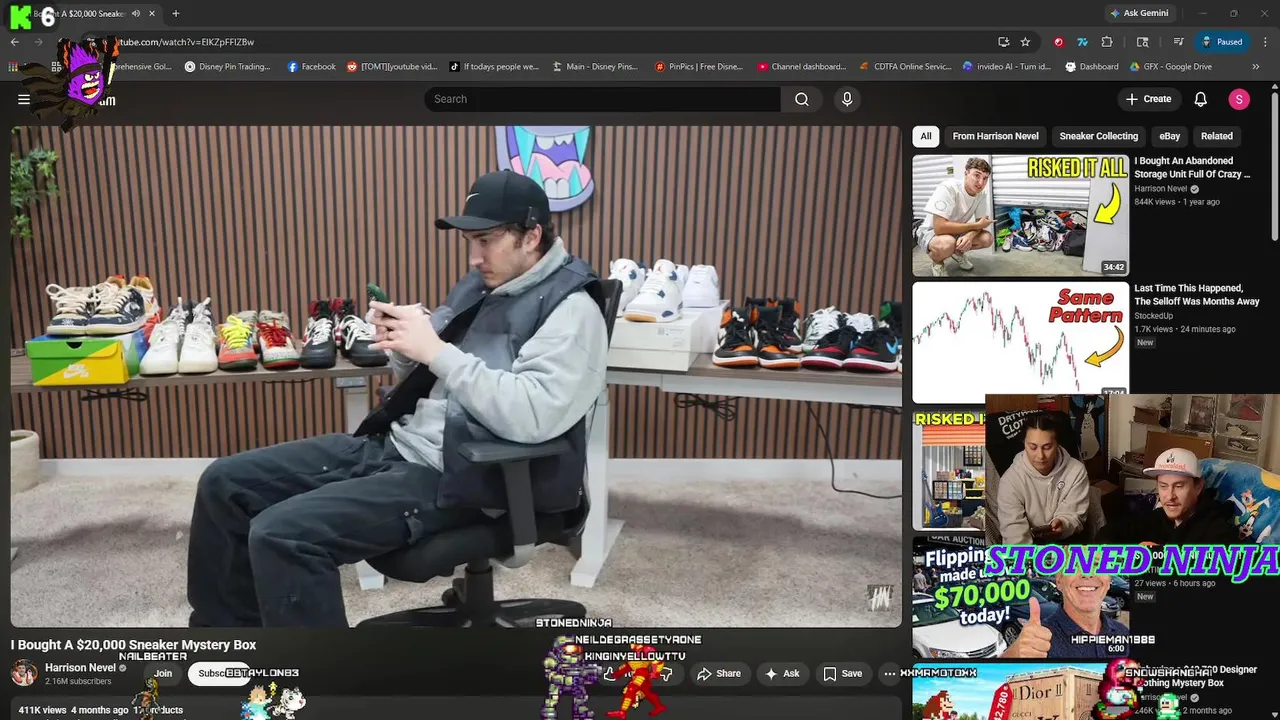The width and height of the screenshot is (1280, 720).
Task: Open the YouTube hamburger guide menu
Action: coord(24,99)
